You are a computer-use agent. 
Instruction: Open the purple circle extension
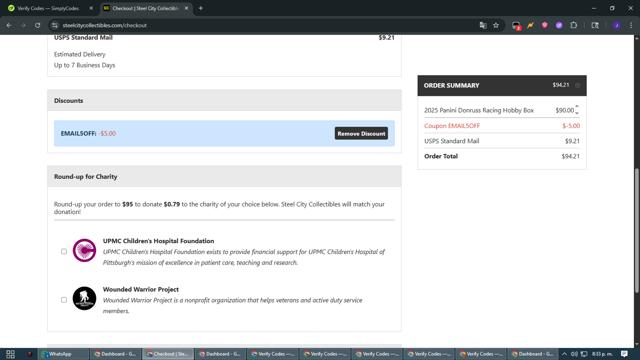[559, 25]
